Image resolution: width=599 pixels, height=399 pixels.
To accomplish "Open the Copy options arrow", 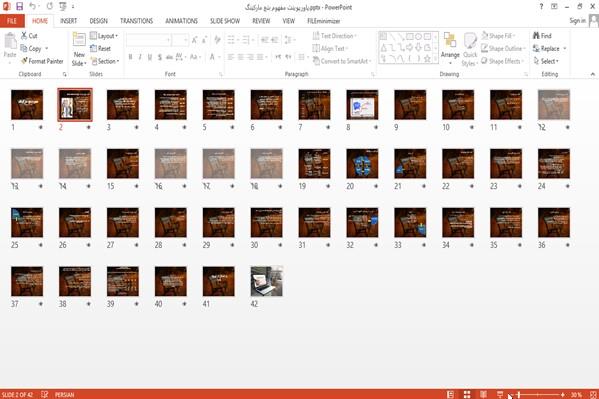I will pyautogui.click(x=47, y=49).
